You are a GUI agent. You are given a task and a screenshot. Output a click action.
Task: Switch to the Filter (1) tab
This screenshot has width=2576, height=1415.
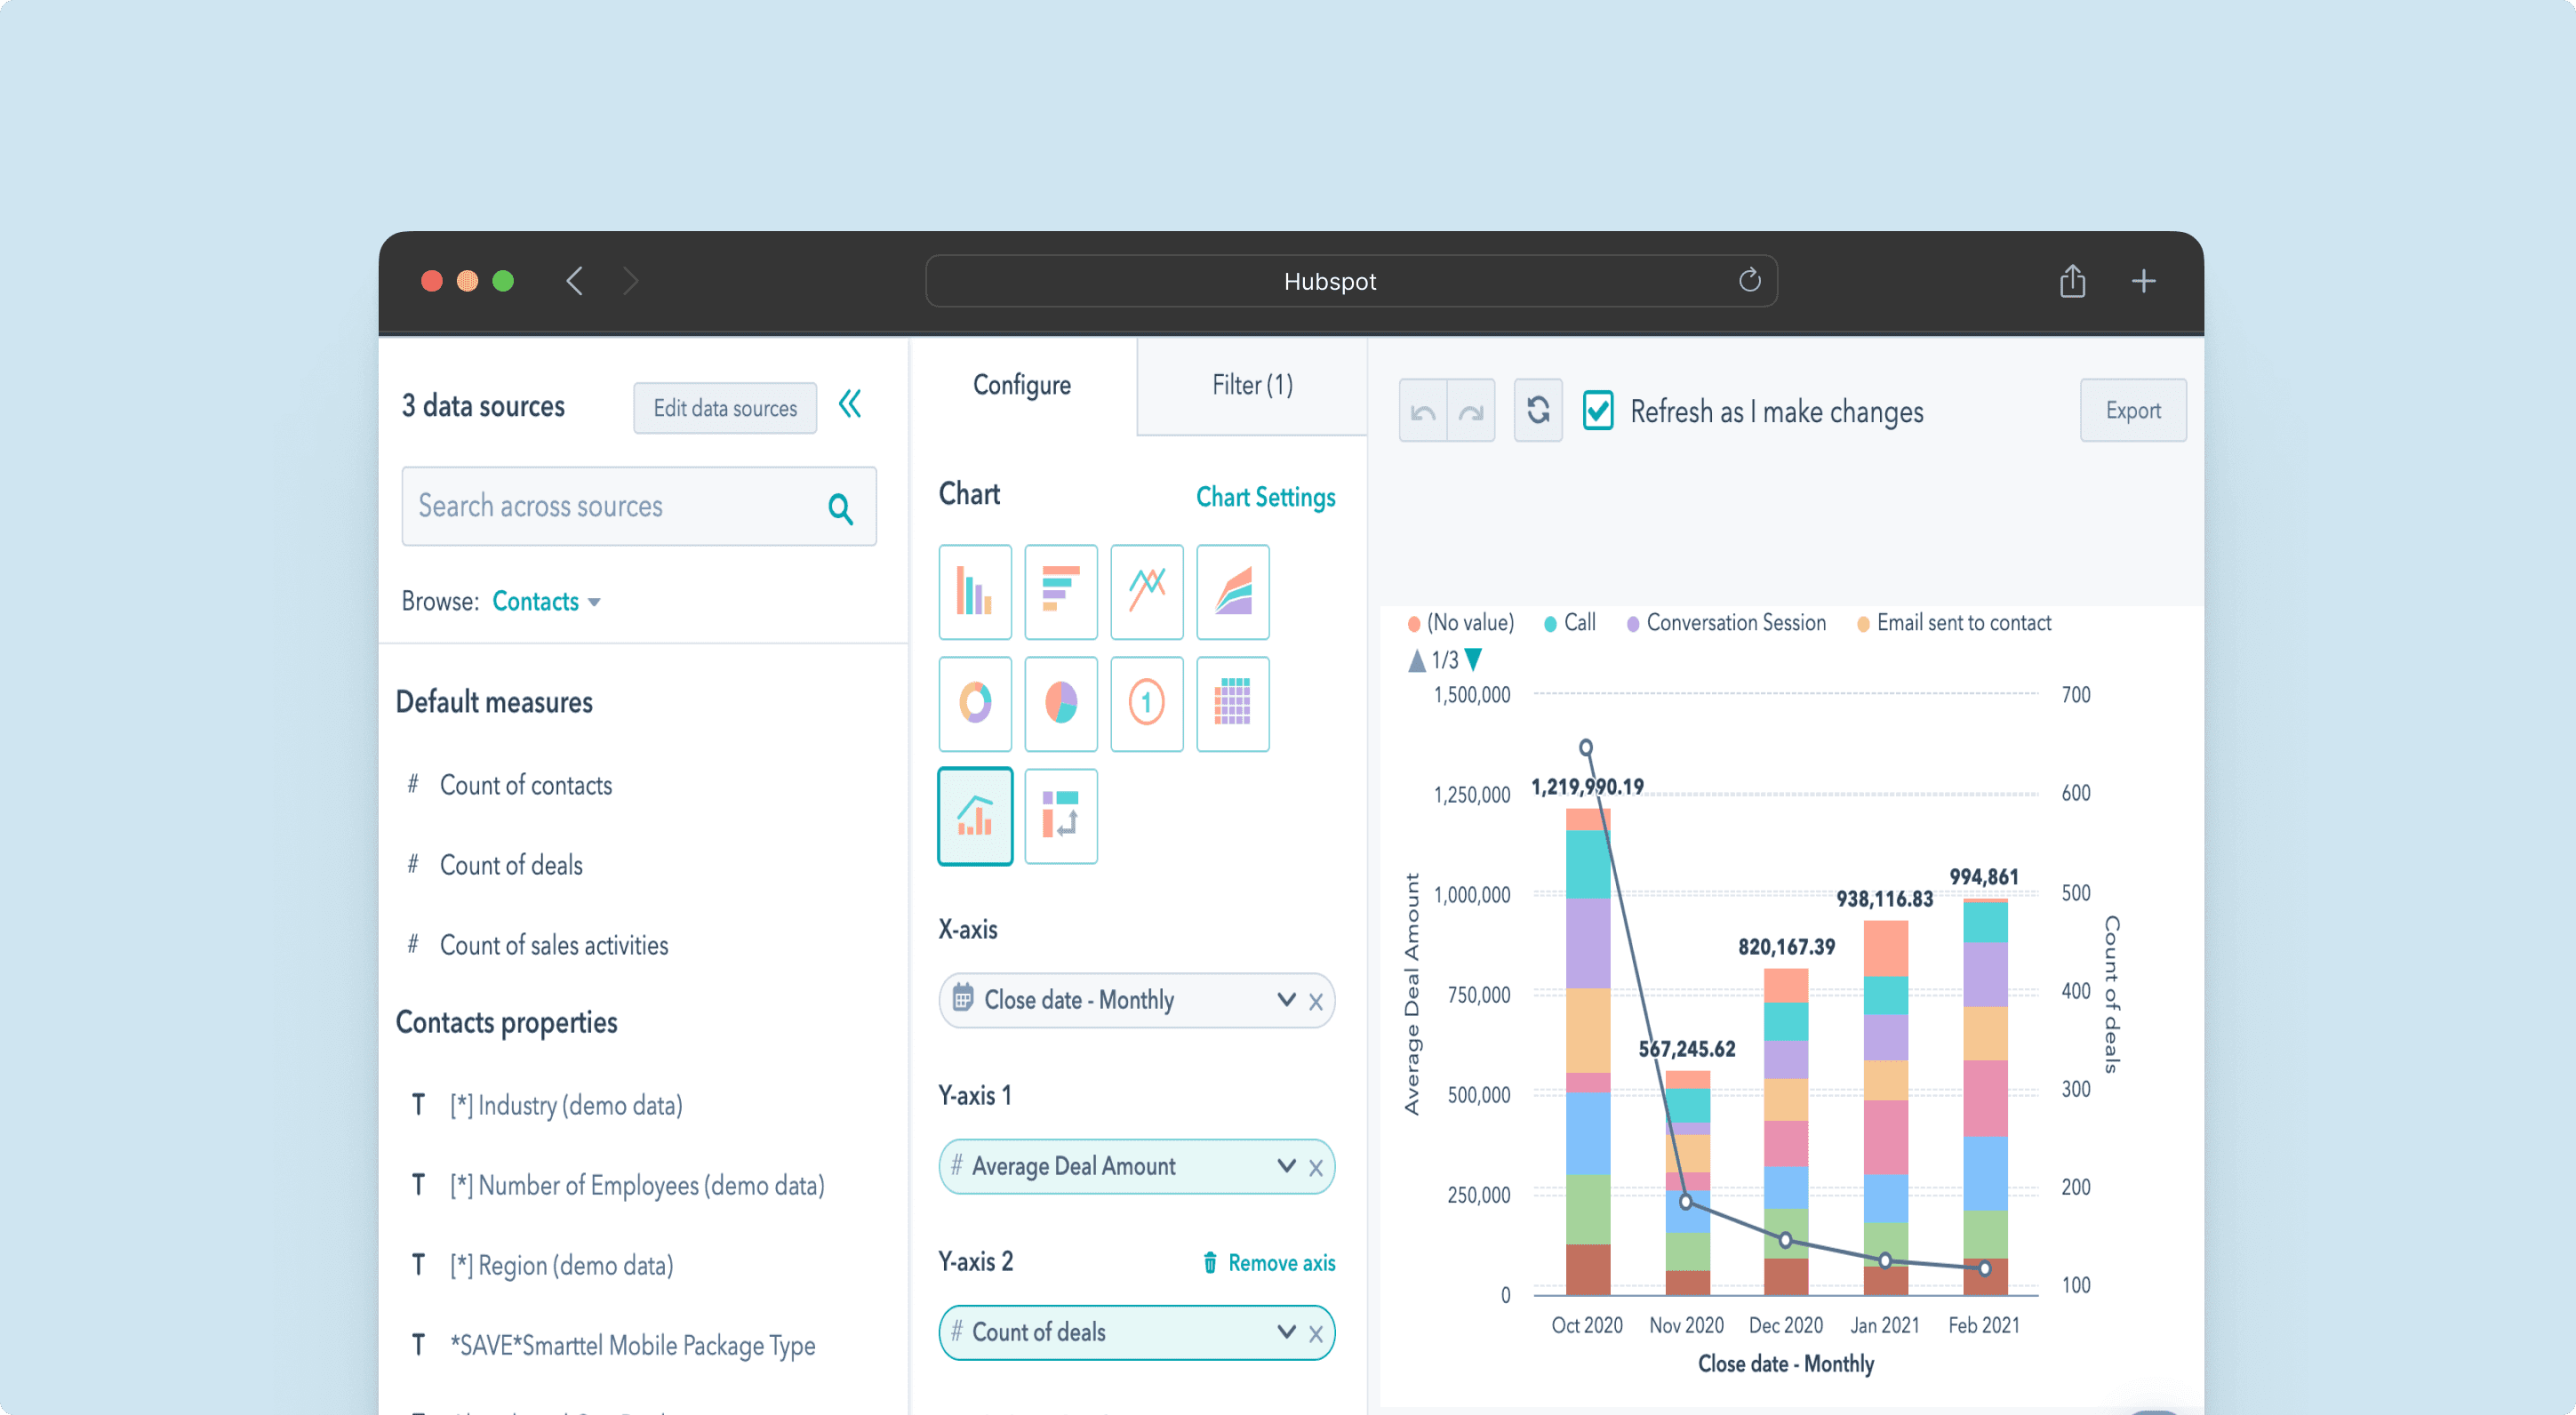click(1252, 385)
